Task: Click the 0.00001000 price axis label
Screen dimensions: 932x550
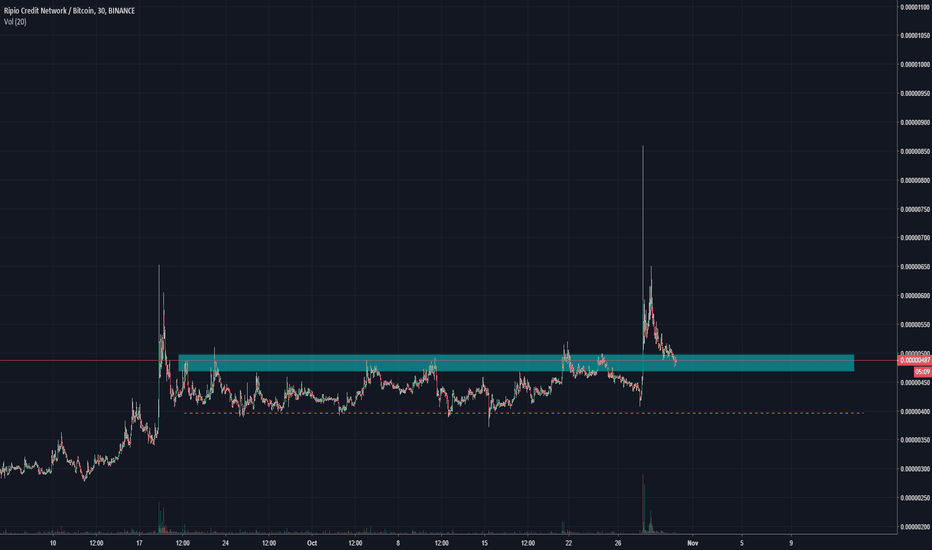Action: pos(915,65)
